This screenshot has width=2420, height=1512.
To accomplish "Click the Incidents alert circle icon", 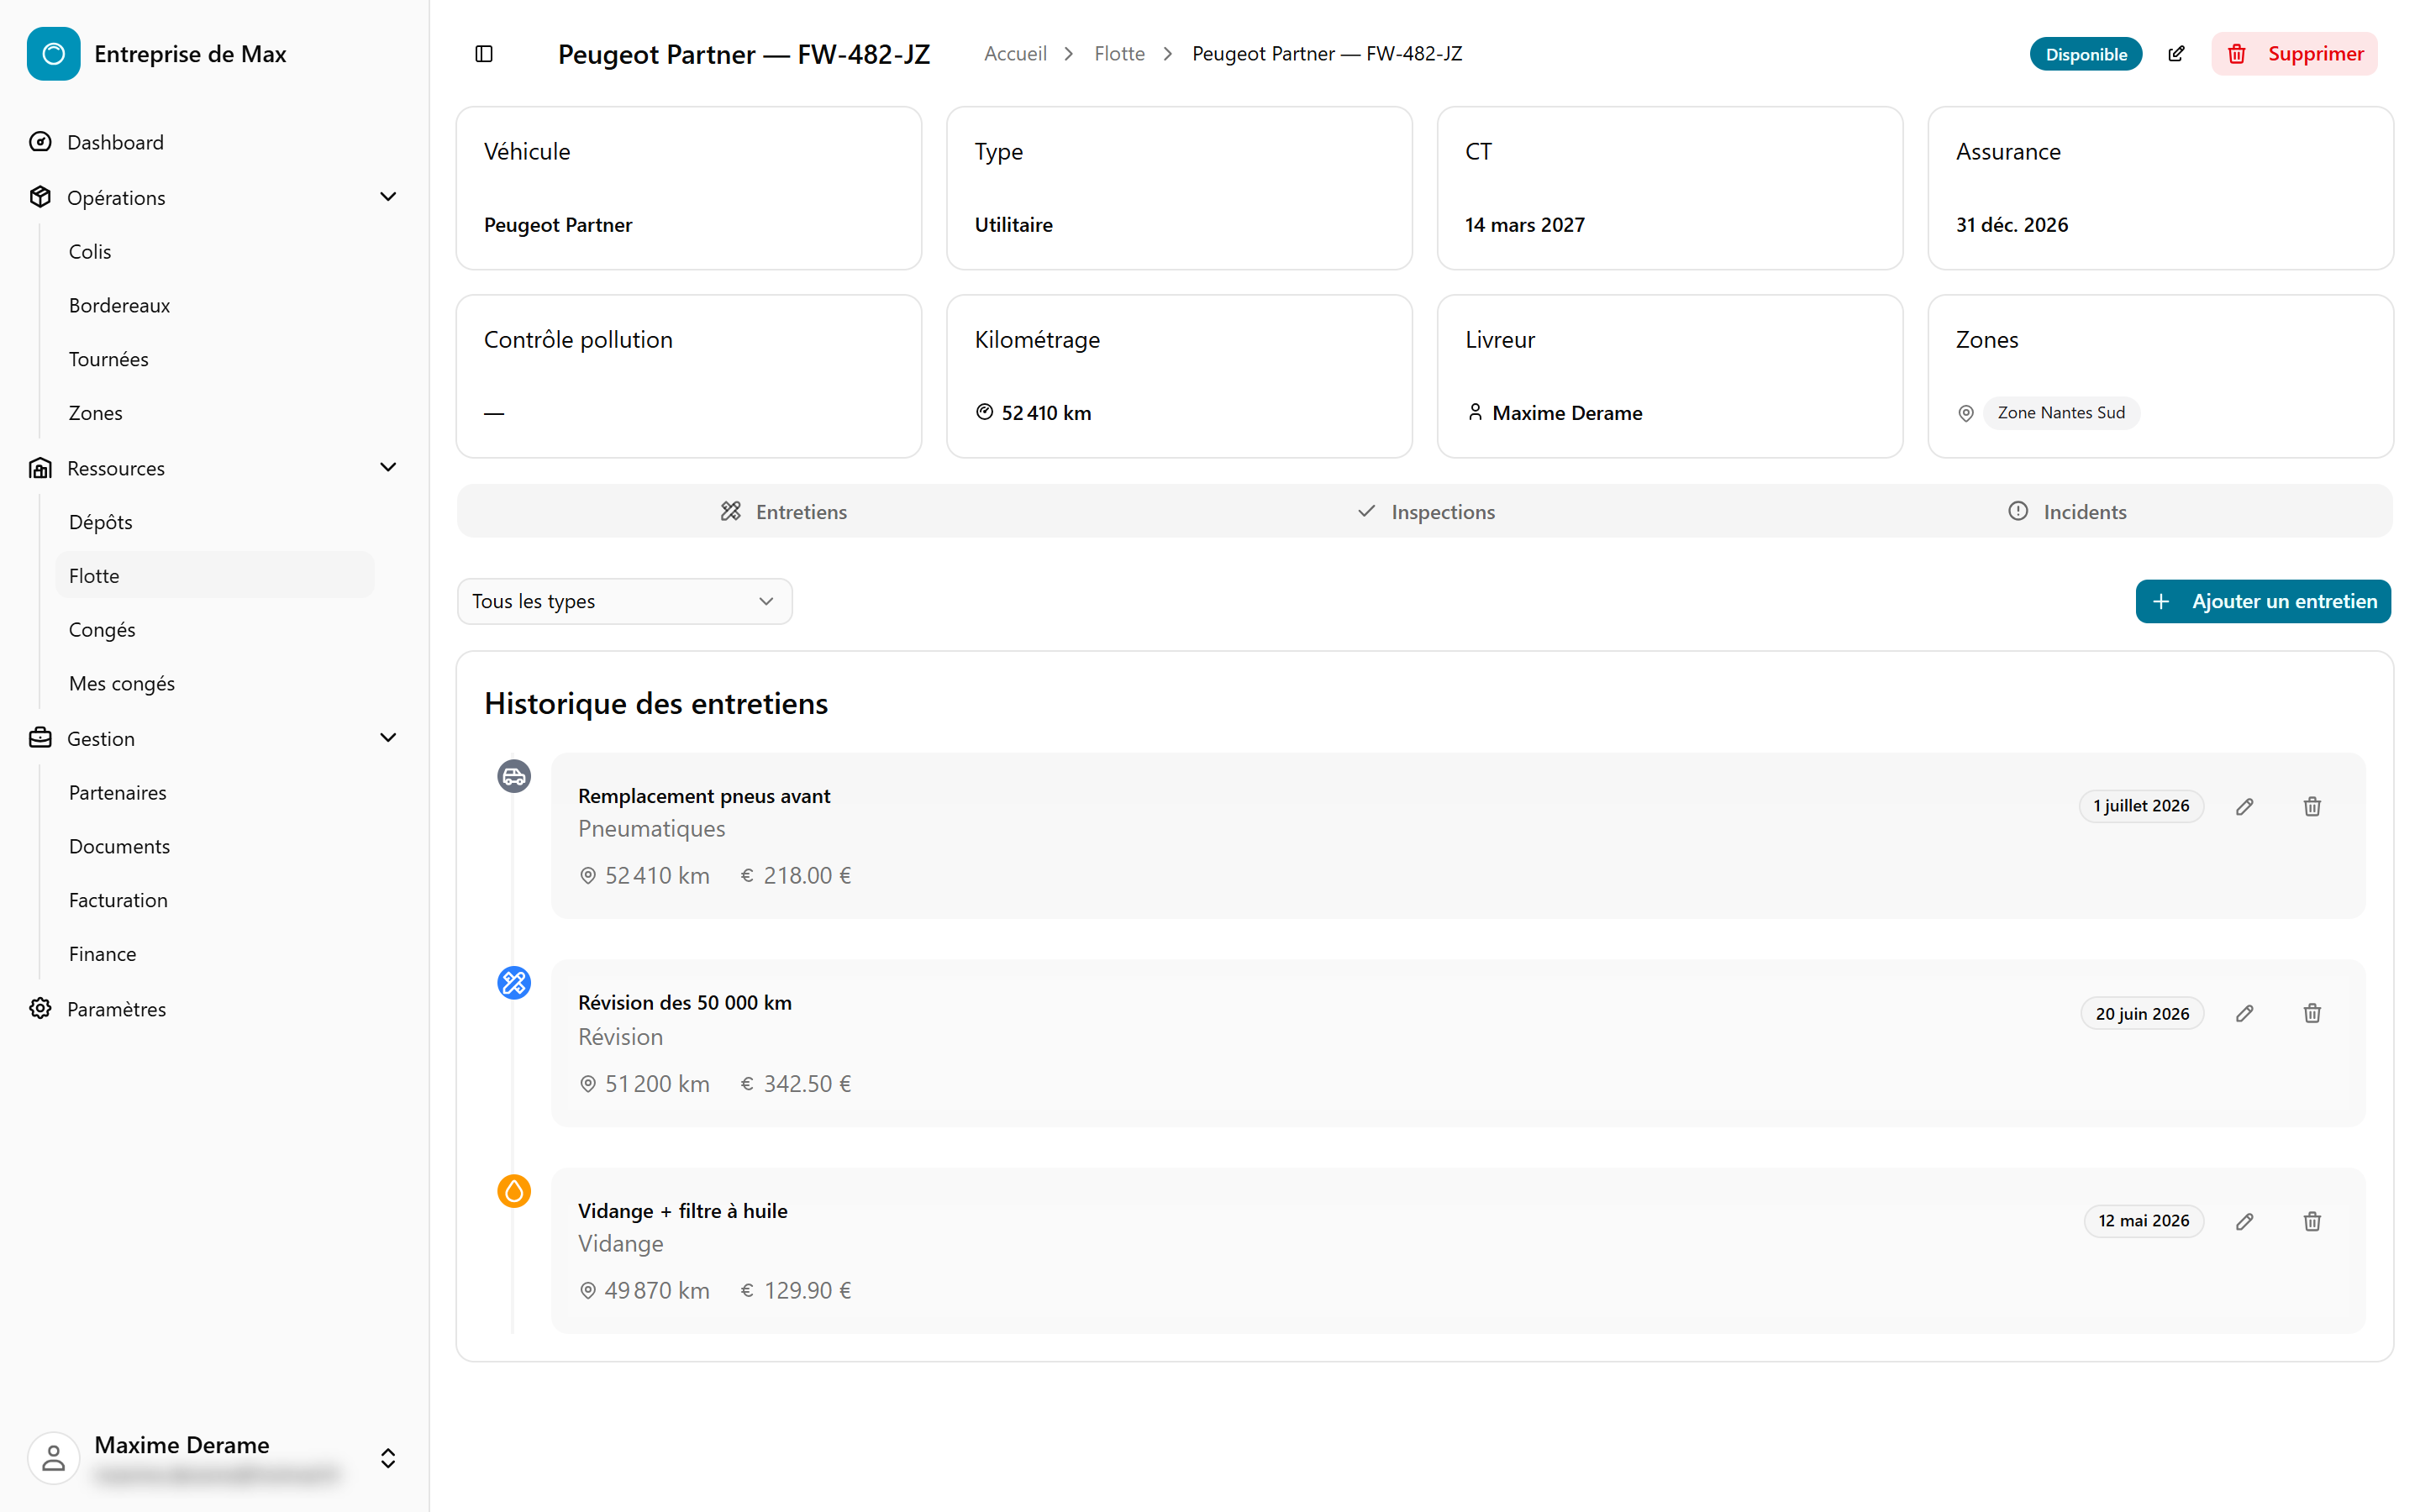I will [x=2019, y=511].
